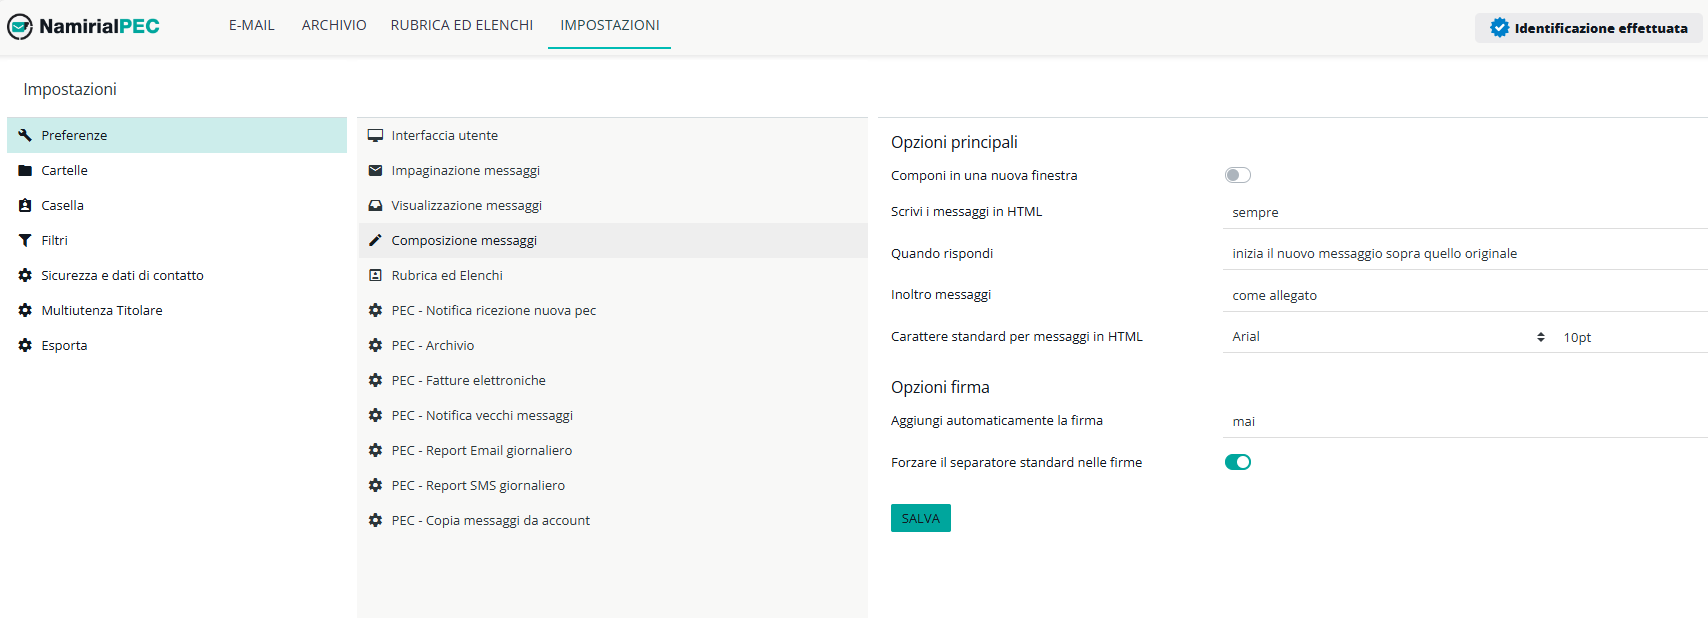Image resolution: width=1708 pixels, height=618 pixels.
Task: Click the verified badge icon in header
Action: [x=1499, y=28]
